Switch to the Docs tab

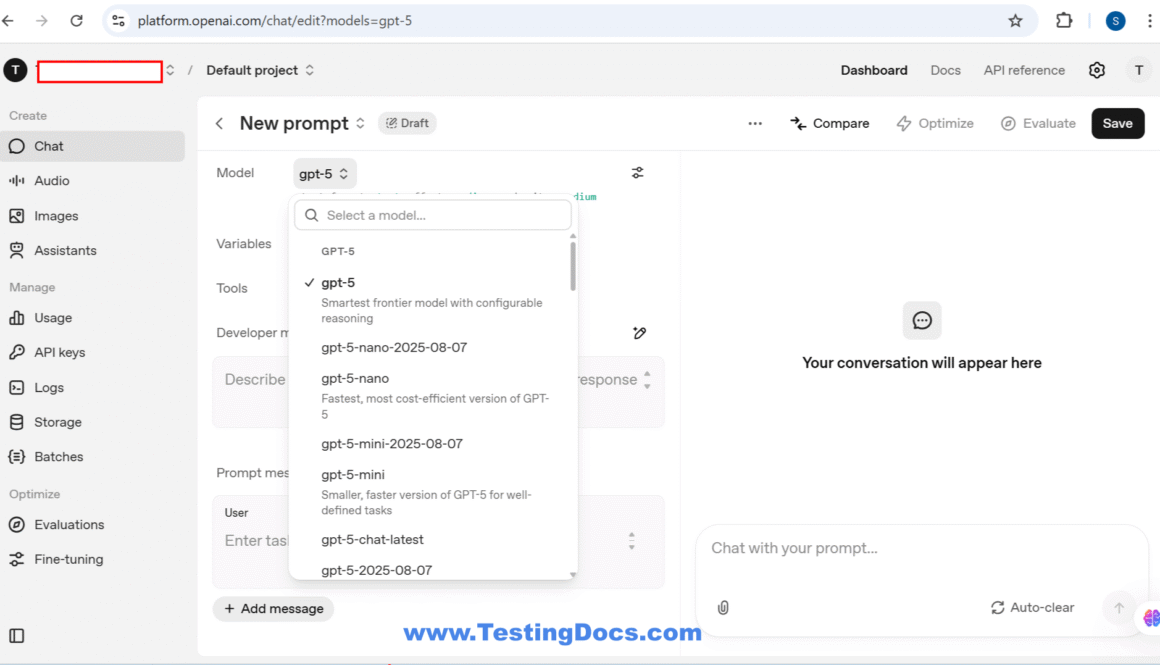click(945, 70)
